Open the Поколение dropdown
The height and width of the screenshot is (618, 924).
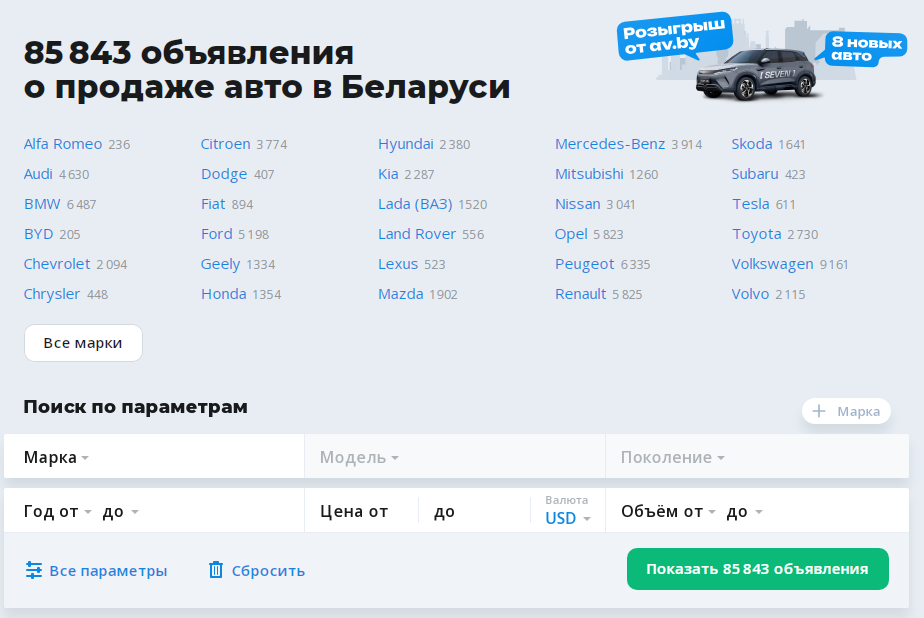[x=757, y=457]
